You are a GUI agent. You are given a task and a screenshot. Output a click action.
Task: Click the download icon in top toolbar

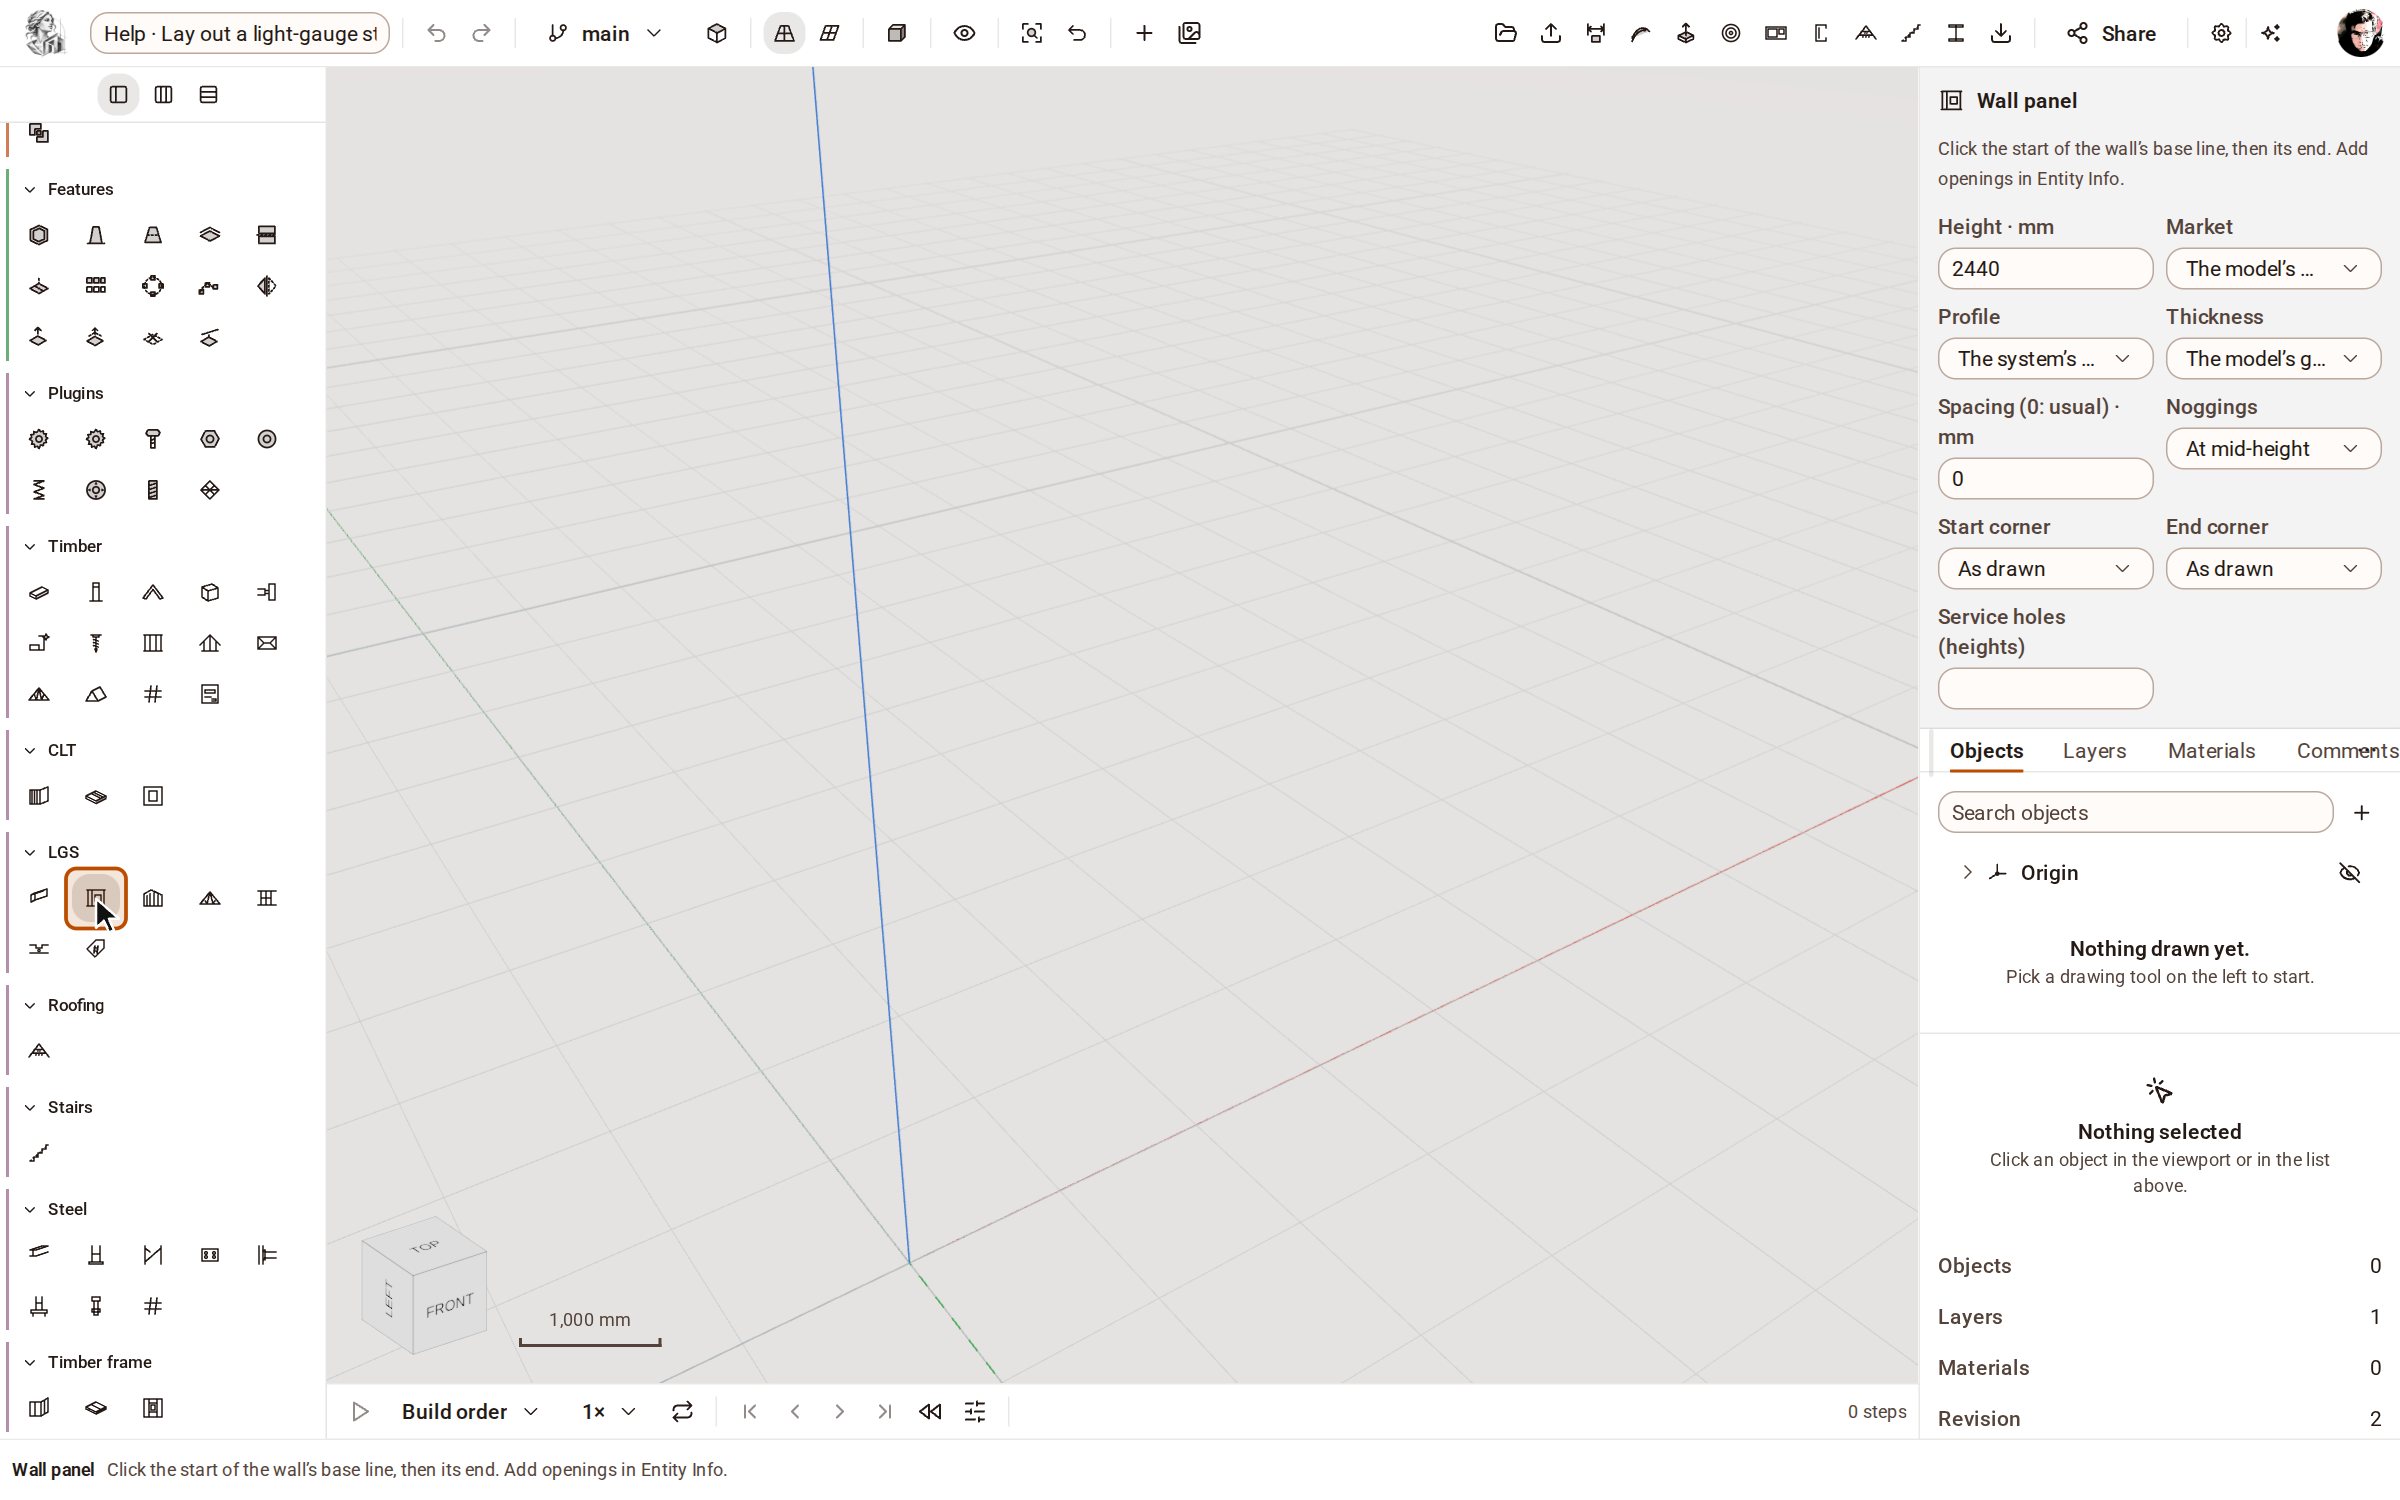[x=2001, y=33]
